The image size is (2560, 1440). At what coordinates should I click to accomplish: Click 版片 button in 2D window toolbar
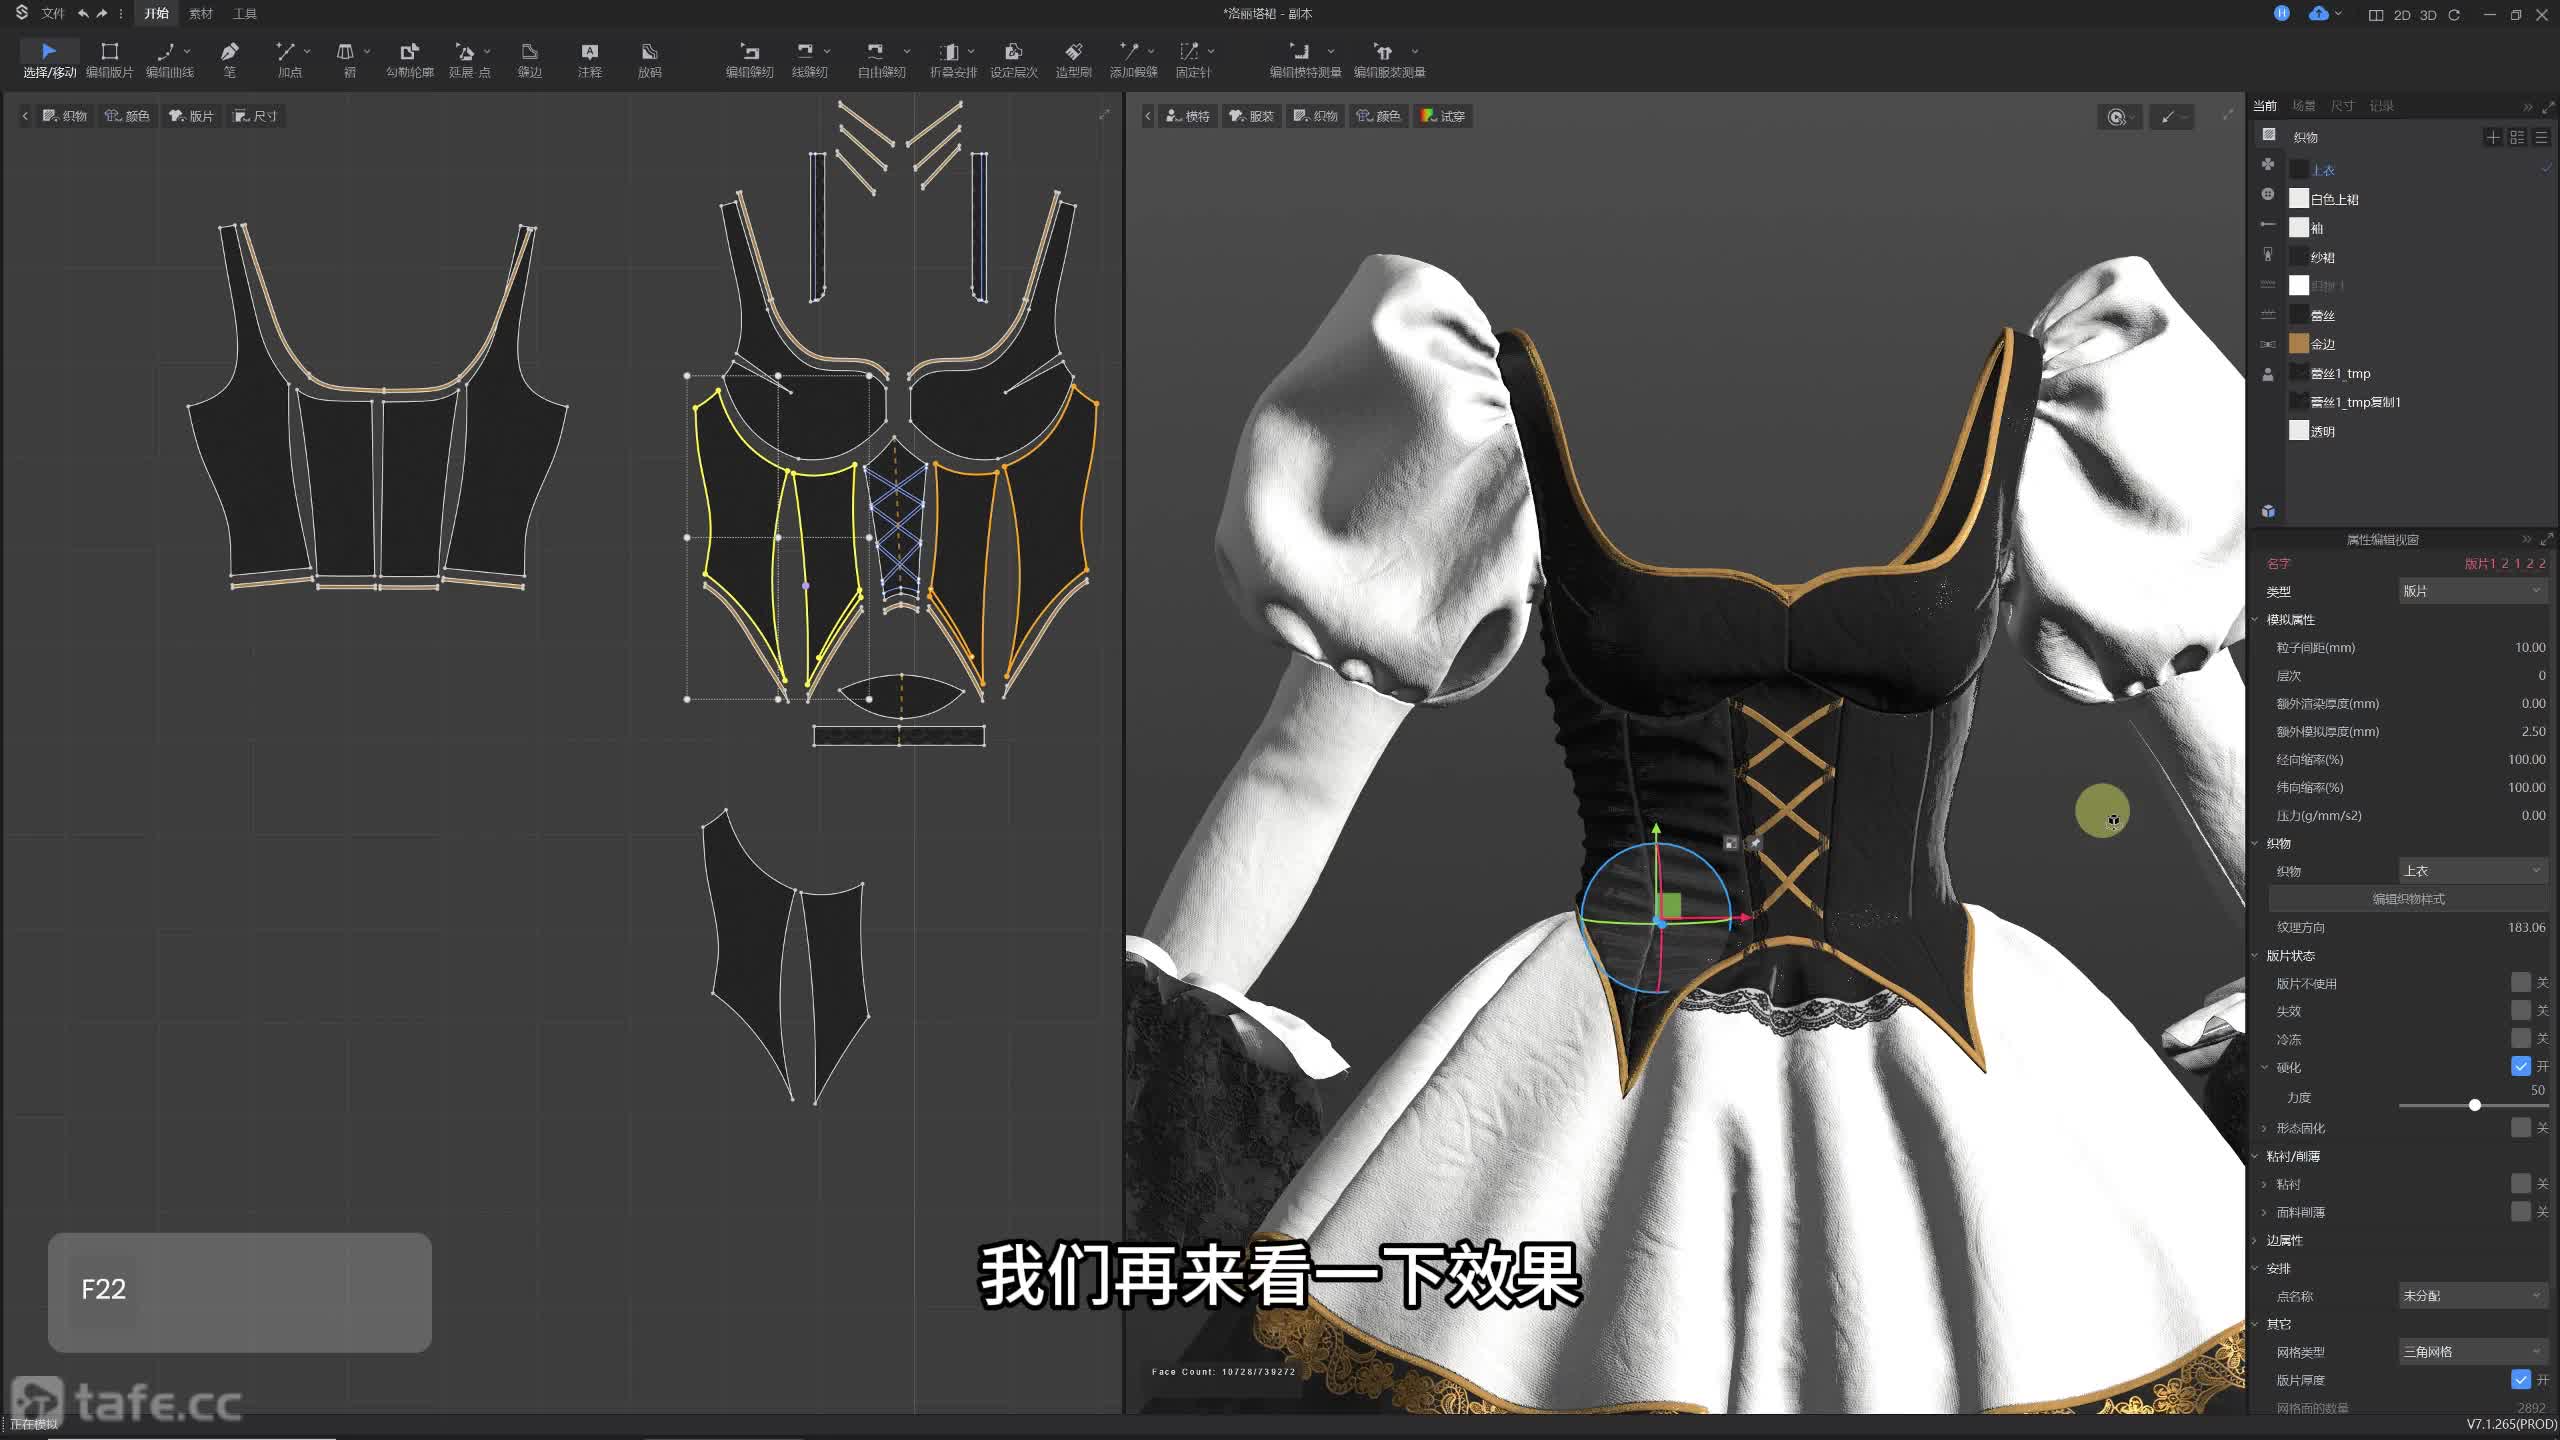tap(191, 116)
